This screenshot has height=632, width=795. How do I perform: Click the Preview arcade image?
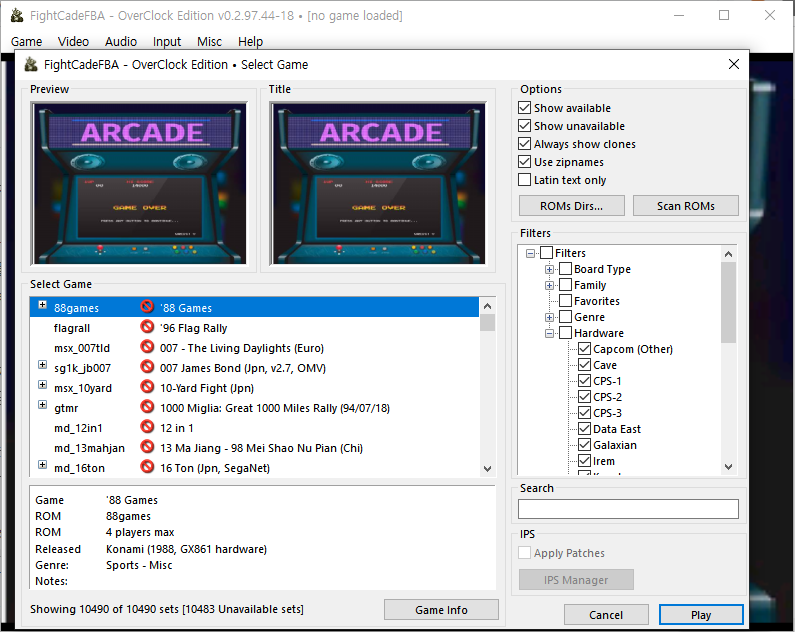(x=139, y=183)
